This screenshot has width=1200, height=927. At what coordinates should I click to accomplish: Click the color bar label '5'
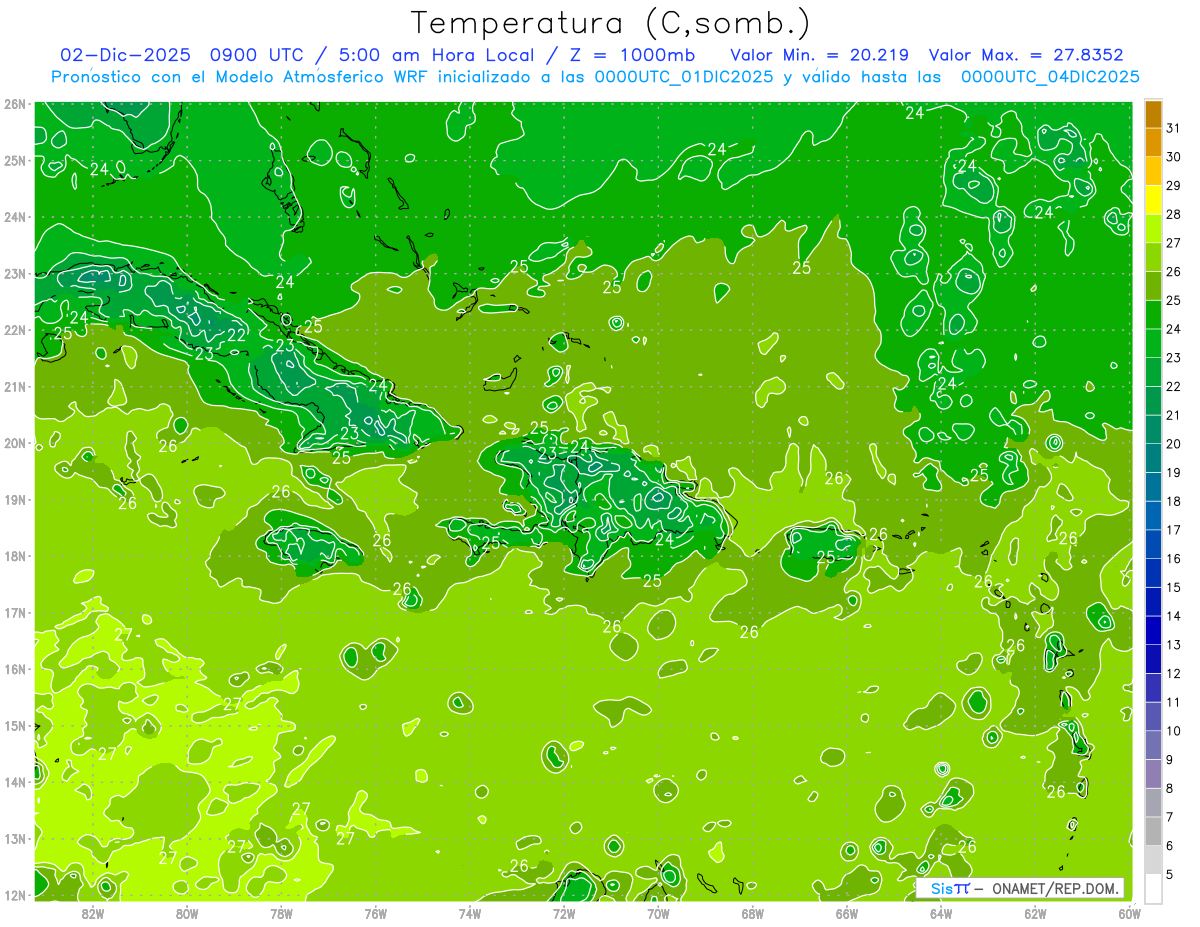tap(1170, 874)
